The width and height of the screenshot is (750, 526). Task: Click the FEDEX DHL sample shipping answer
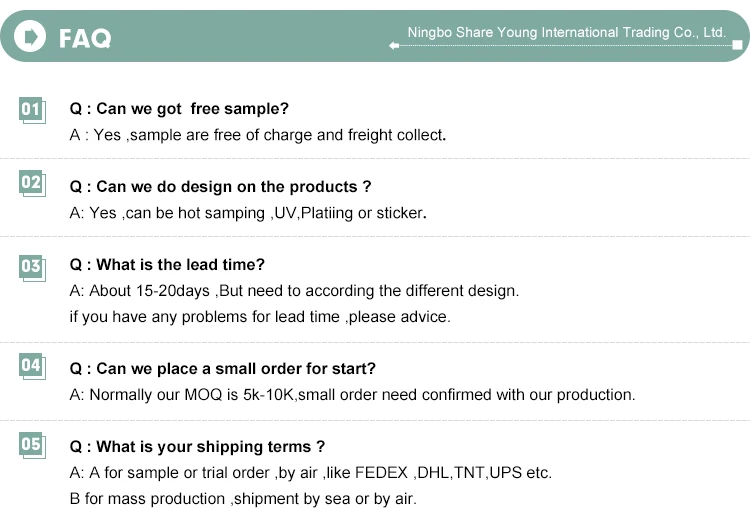click(310, 473)
